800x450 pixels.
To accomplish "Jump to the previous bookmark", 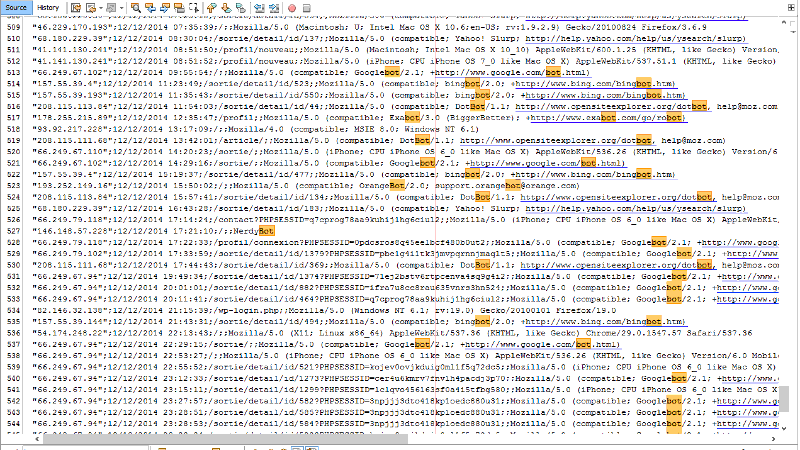I will [x=211, y=8].
